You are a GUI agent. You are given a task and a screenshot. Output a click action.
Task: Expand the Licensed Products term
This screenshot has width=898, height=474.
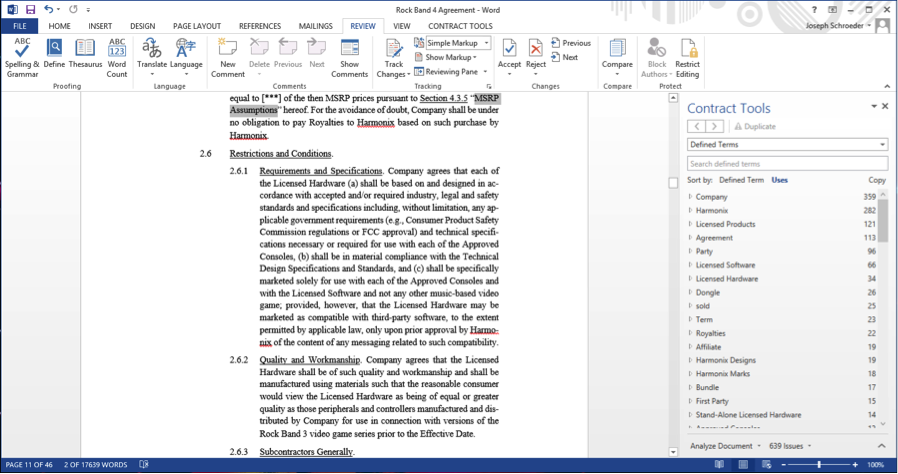[690, 224]
